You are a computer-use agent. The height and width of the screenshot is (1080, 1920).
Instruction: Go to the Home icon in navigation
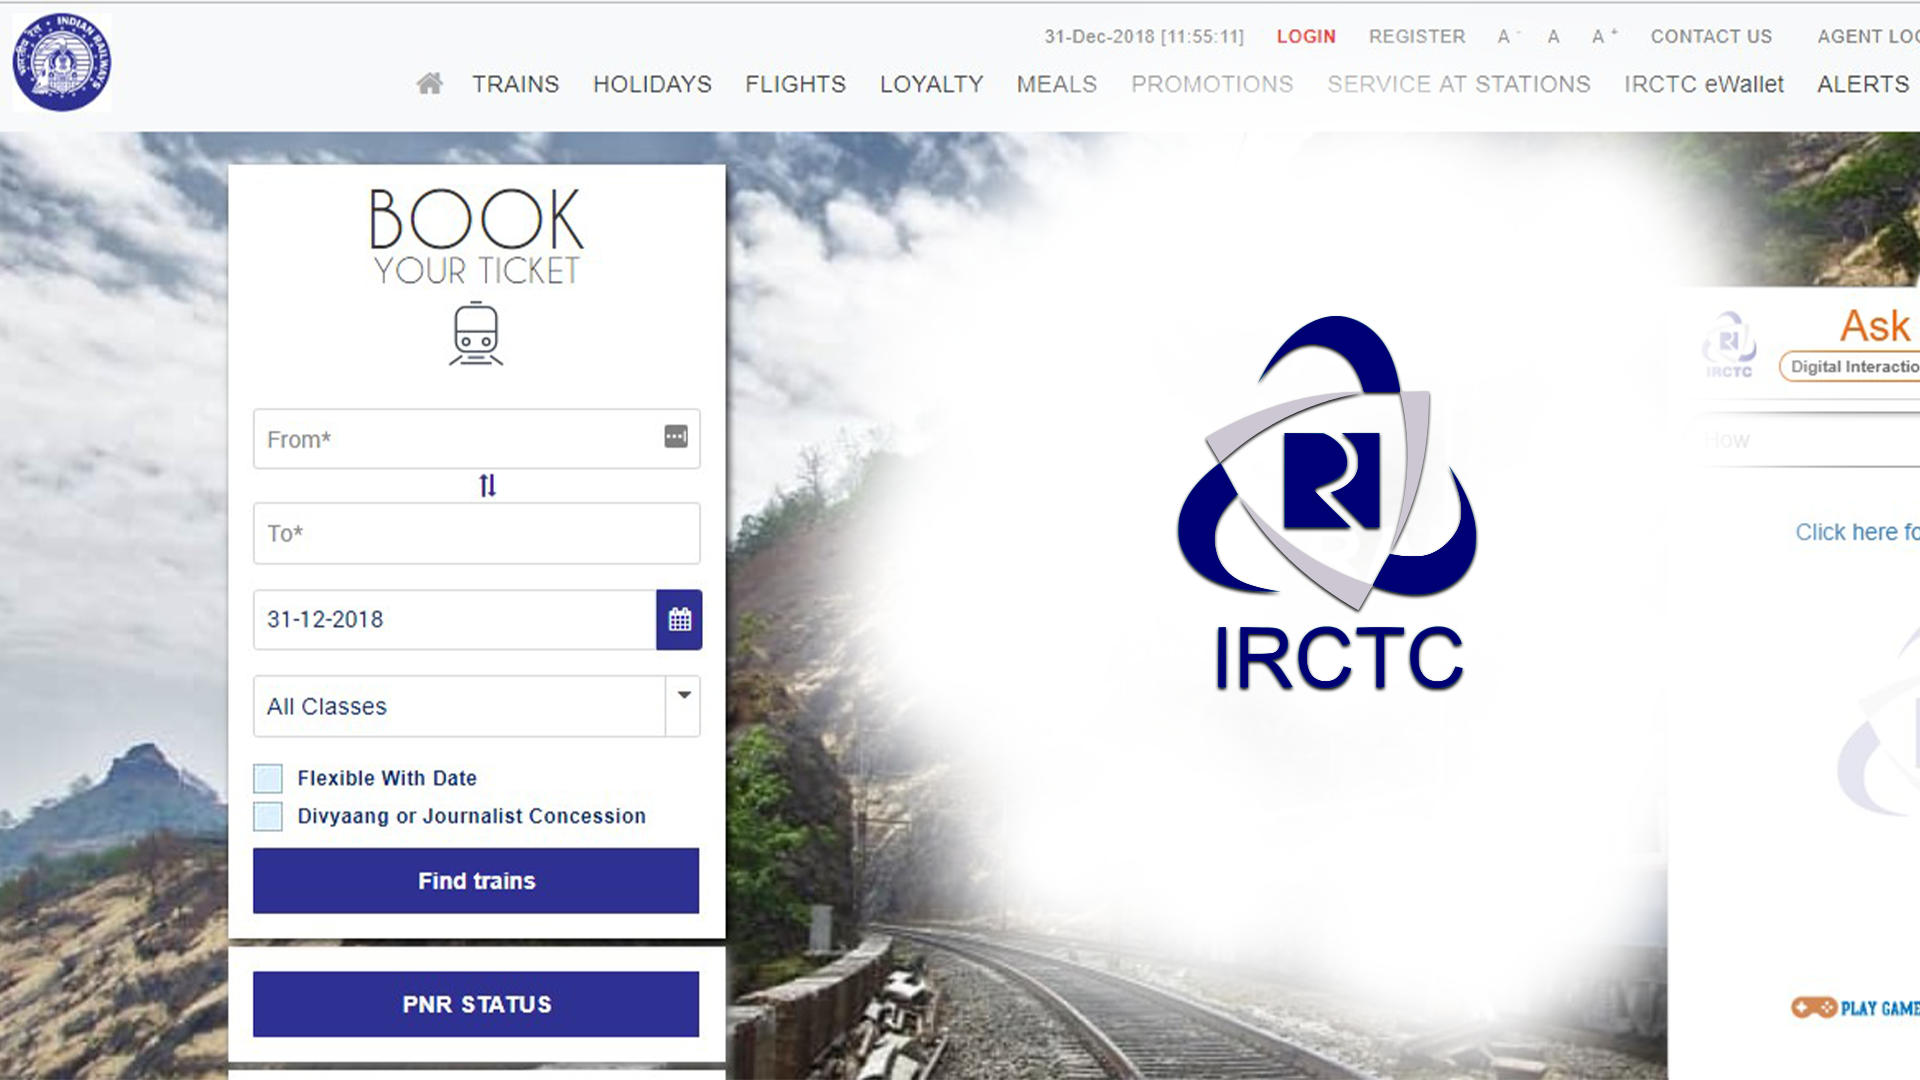pos(430,84)
